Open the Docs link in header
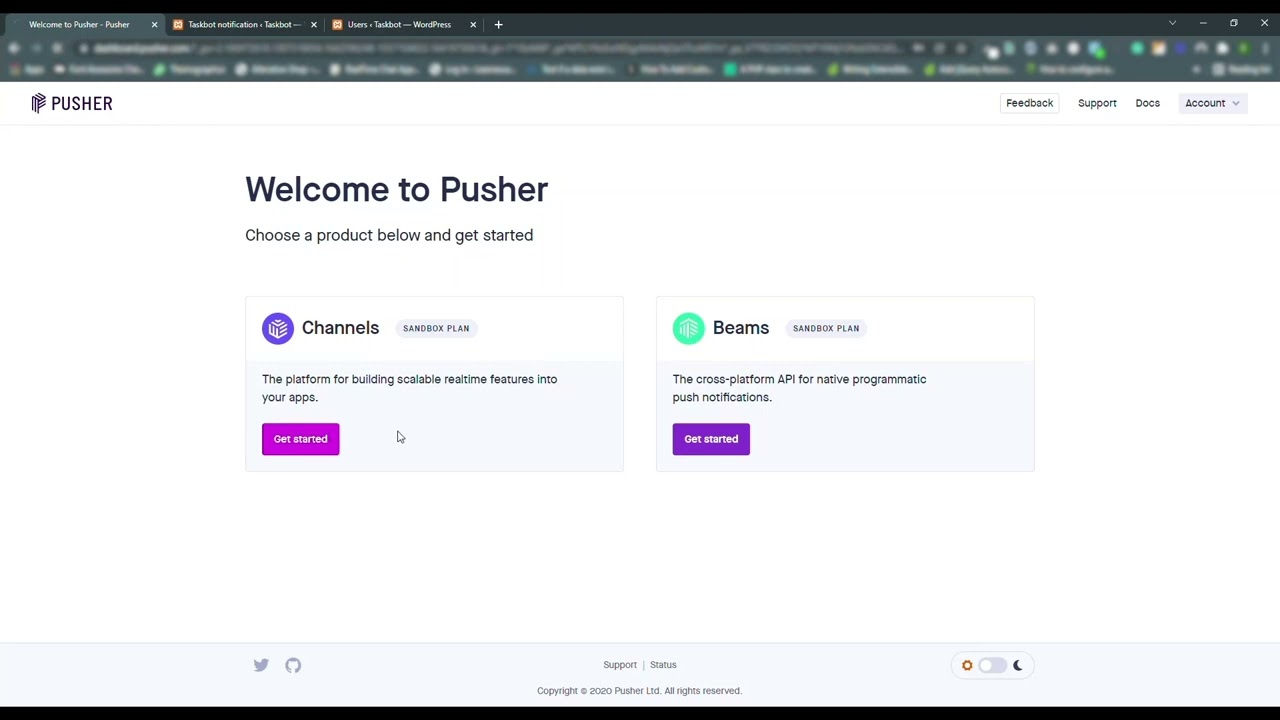This screenshot has width=1280, height=720. tap(1147, 103)
